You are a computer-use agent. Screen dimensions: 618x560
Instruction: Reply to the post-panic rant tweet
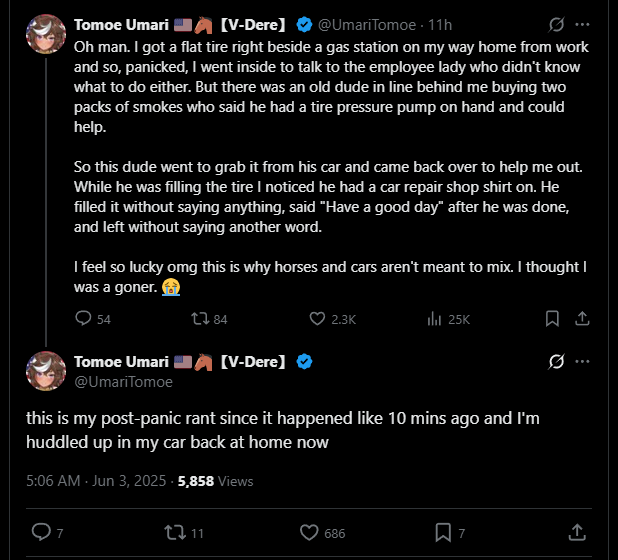(x=41, y=532)
